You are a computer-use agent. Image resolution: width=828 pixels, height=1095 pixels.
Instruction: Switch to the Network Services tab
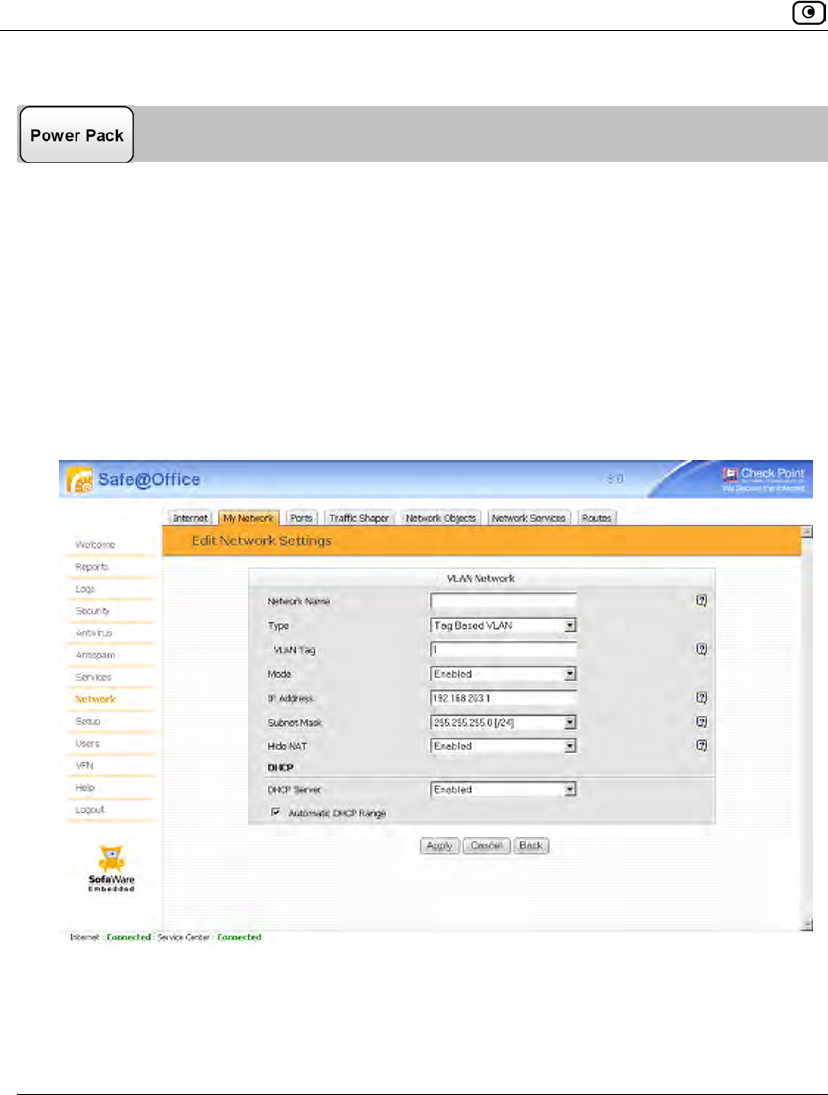click(x=528, y=518)
